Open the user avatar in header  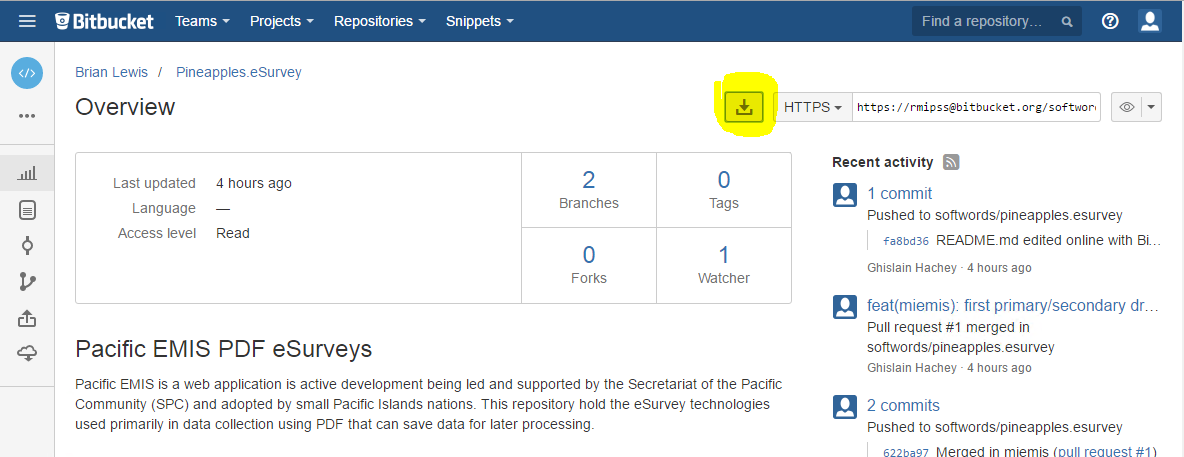click(x=1150, y=21)
